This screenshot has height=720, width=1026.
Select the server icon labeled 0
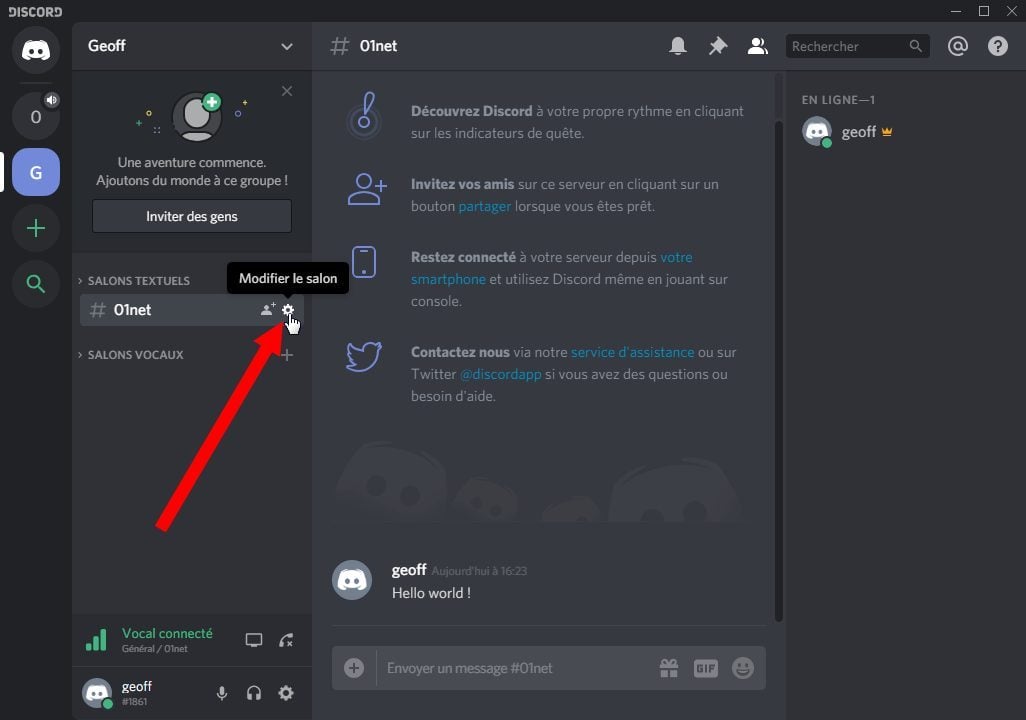point(35,116)
